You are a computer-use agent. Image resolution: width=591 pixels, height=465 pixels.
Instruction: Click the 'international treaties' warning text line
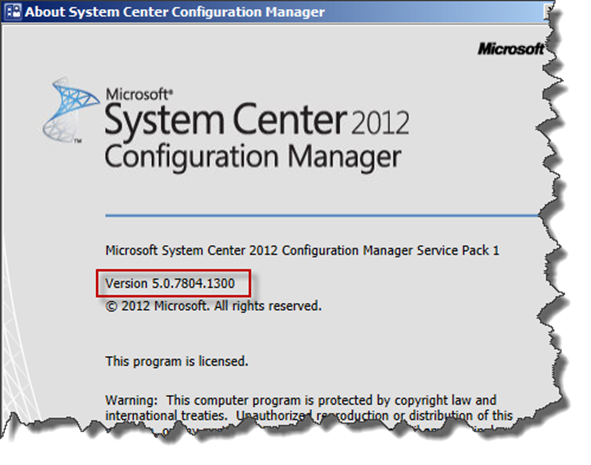[x=309, y=416]
